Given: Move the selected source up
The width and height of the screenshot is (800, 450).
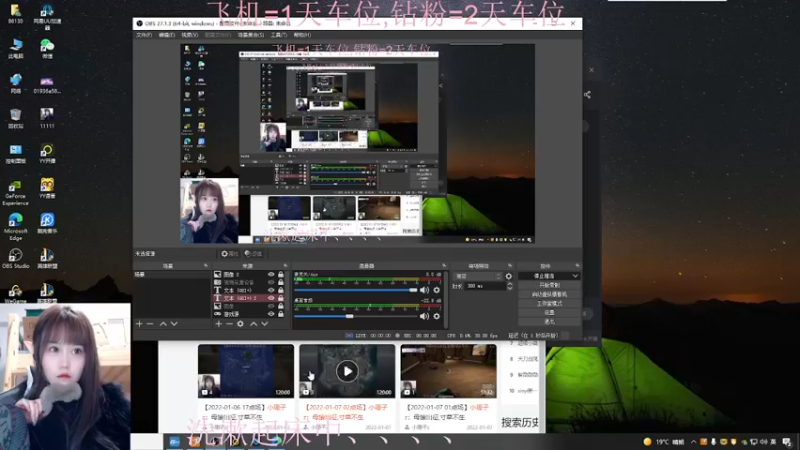Looking at the screenshot, I should tap(254, 324).
